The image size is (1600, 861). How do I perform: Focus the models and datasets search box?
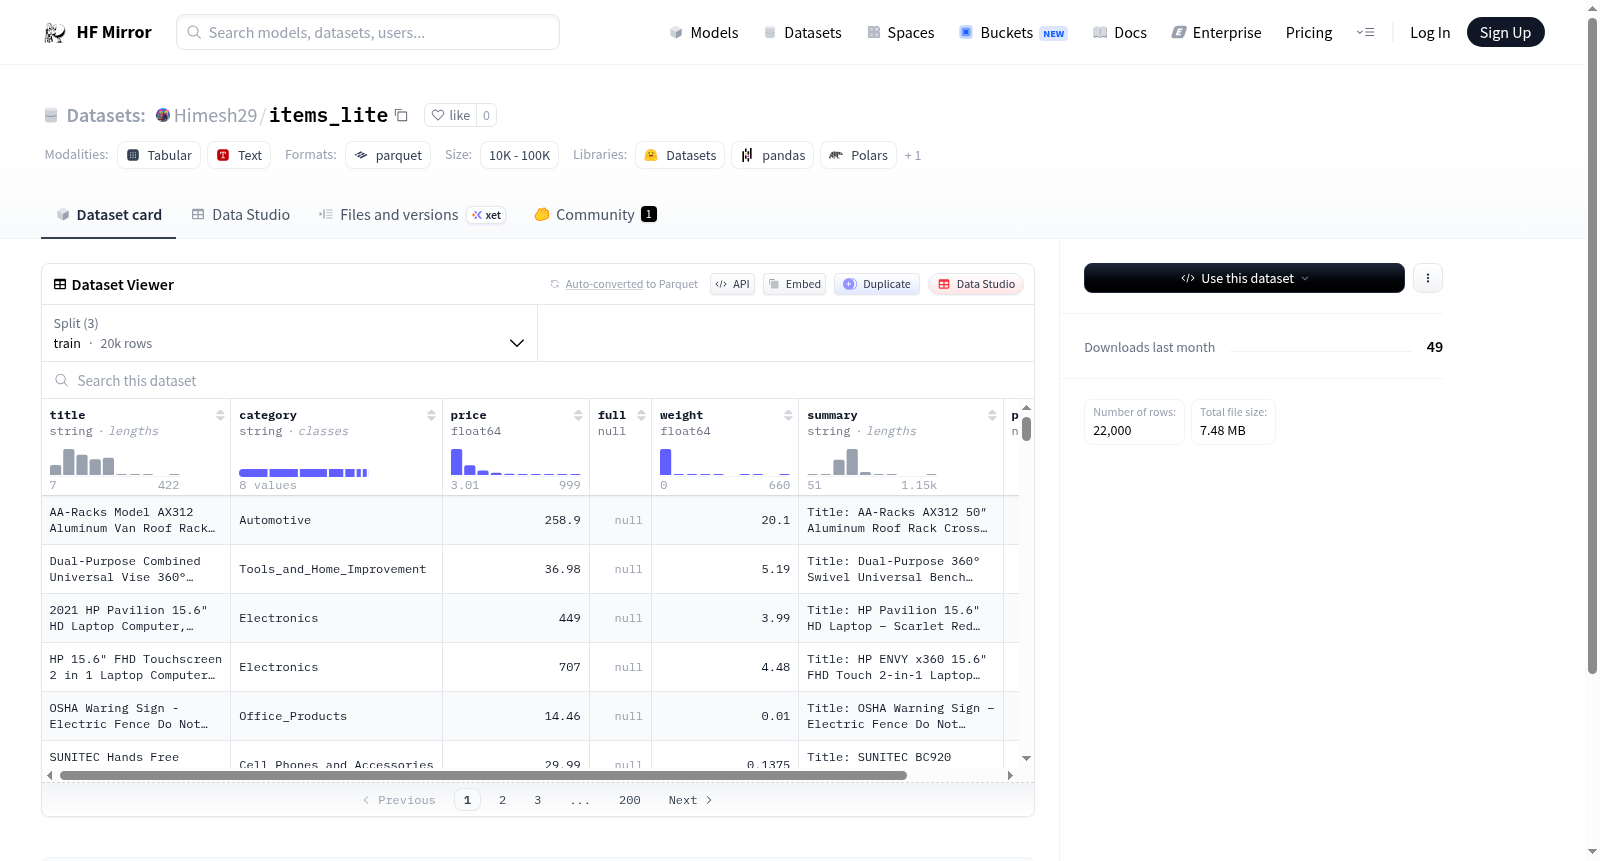pyautogui.click(x=368, y=32)
